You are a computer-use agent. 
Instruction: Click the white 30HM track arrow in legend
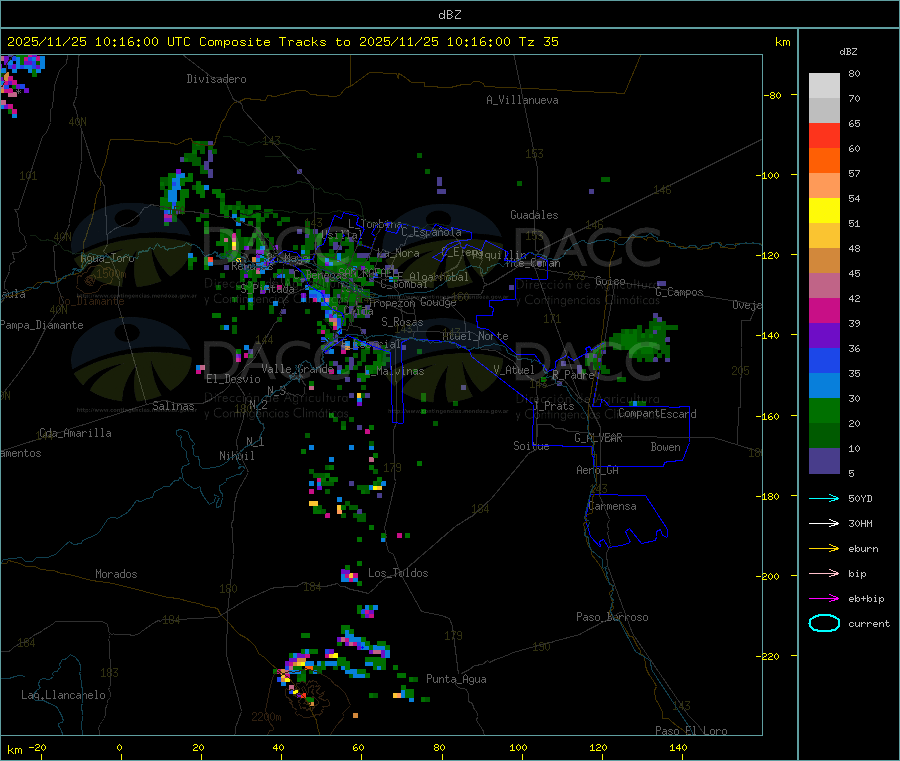coord(824,523)
